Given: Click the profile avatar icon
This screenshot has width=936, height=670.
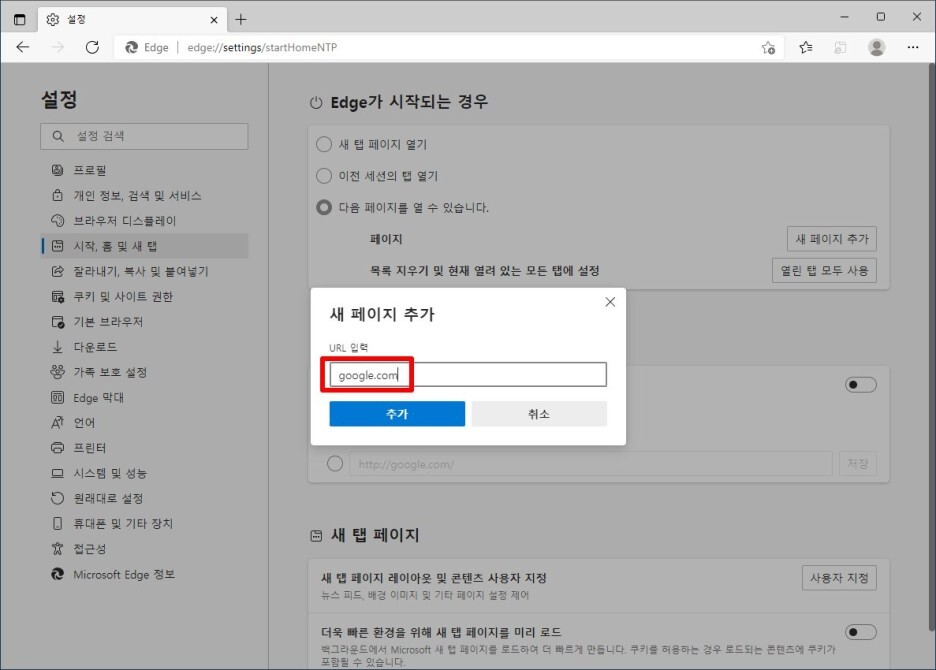Looking at the screenshot, I should tap(876, 47).
